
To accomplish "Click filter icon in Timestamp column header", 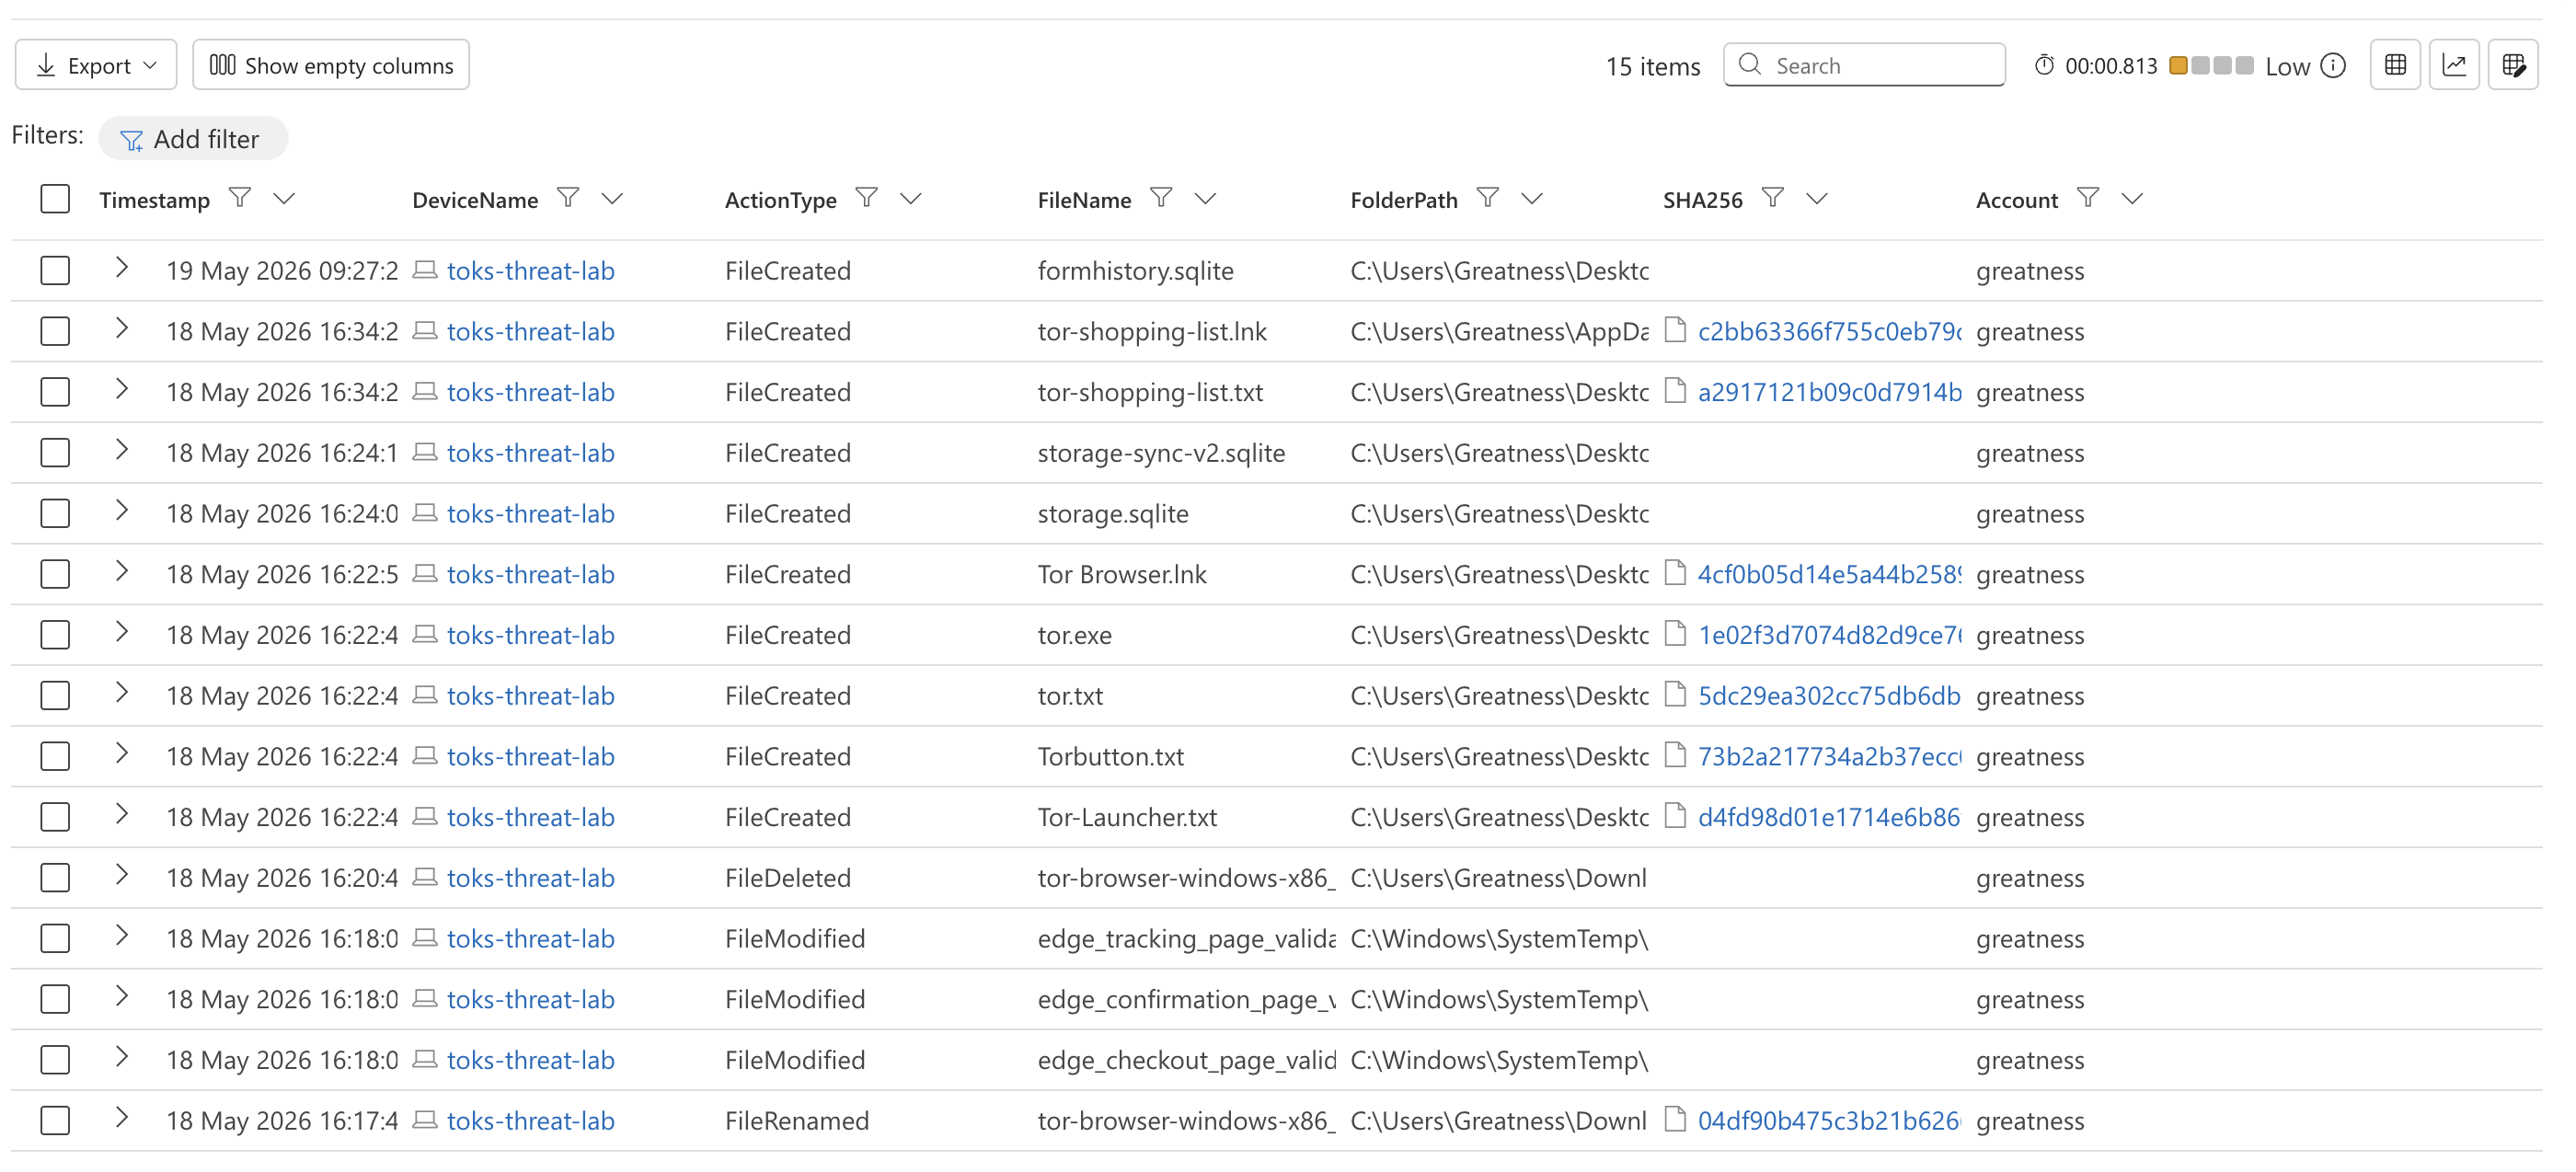I will [x=240, y=198].
